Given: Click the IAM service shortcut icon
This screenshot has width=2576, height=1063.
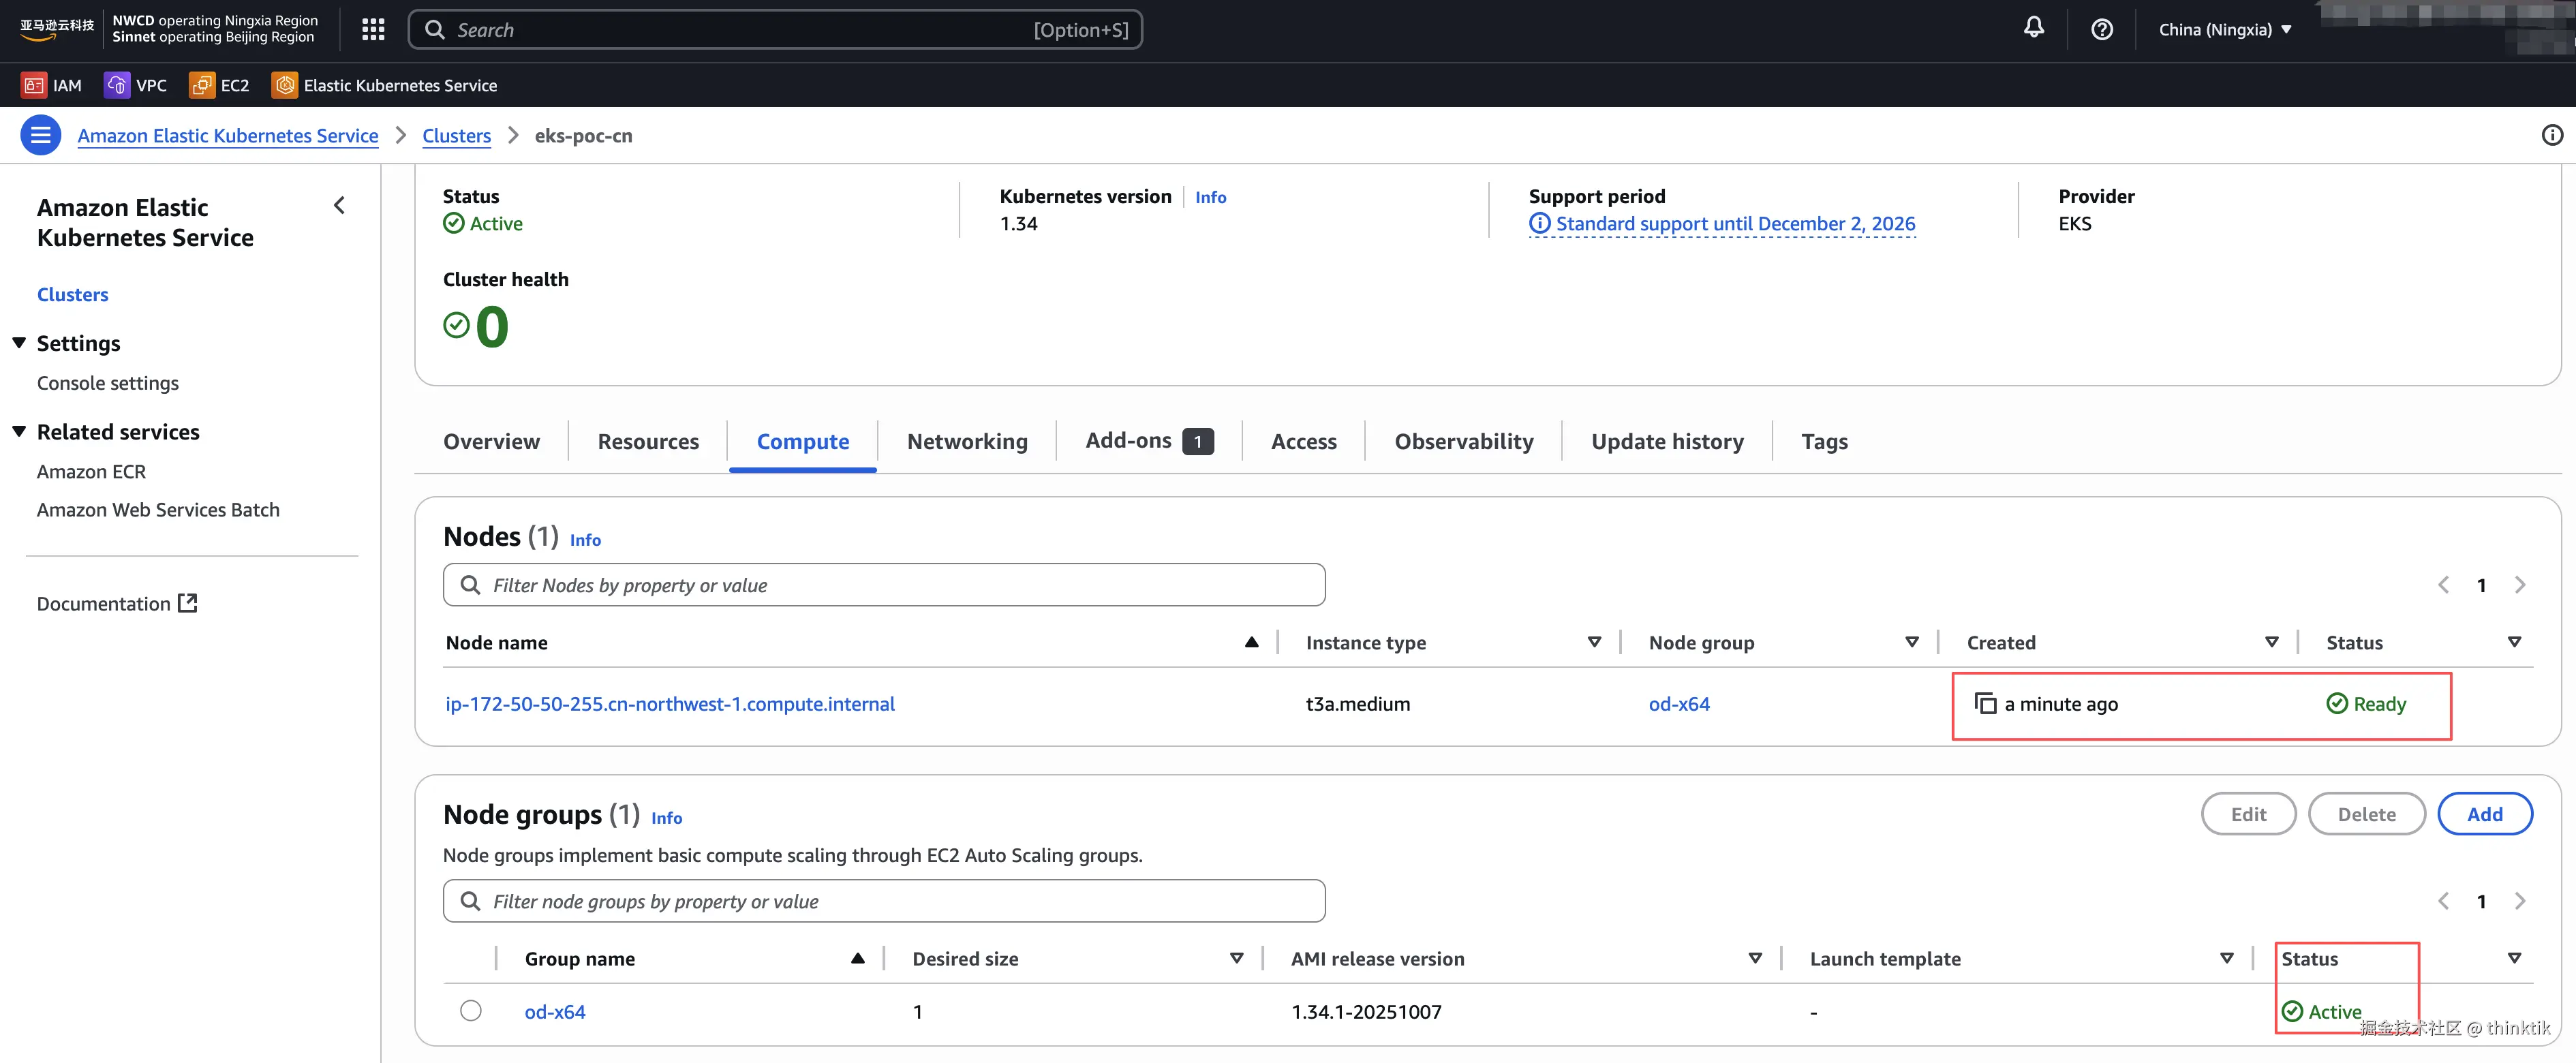Looking at the screenshot, I should 33,85.
